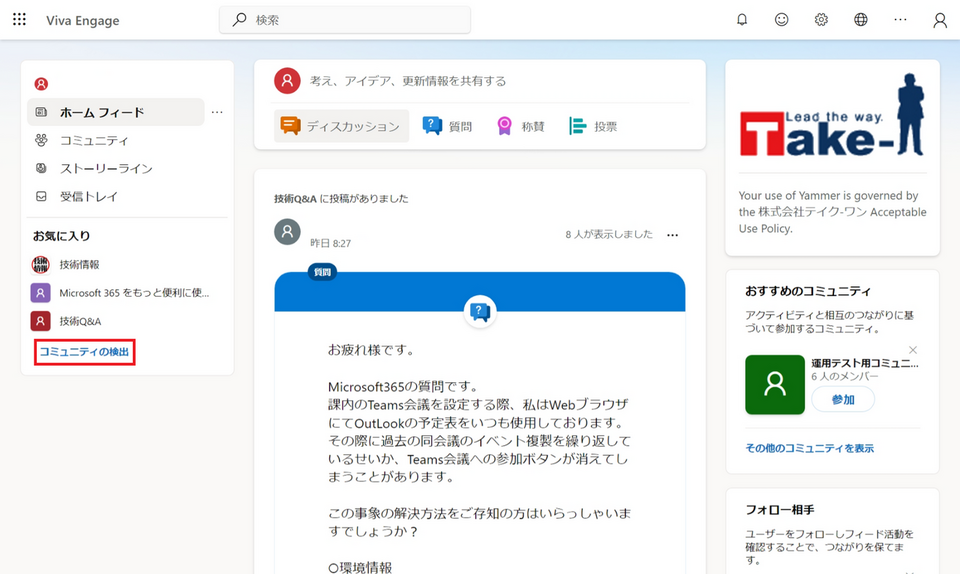The width and height of the screenshot is (960, 574).
Task: Select the 投票 post type tab
Action: point(593,126)
